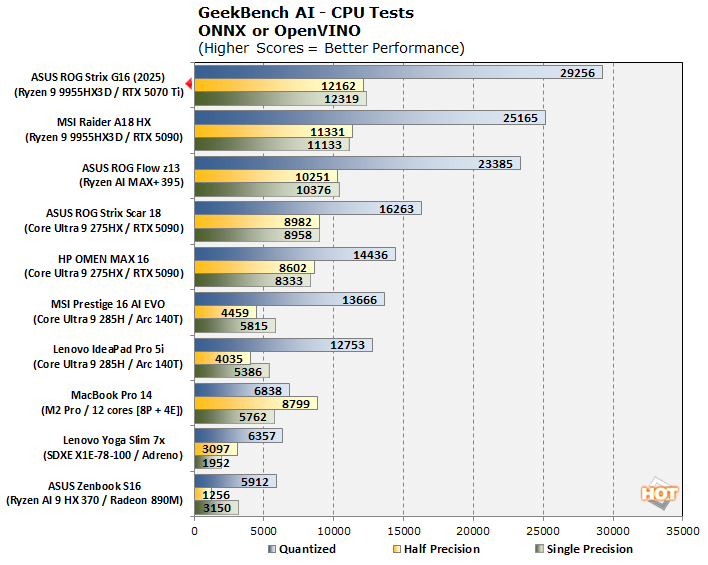Click the ASUS Zenbook S16 label

coord(94,486)
